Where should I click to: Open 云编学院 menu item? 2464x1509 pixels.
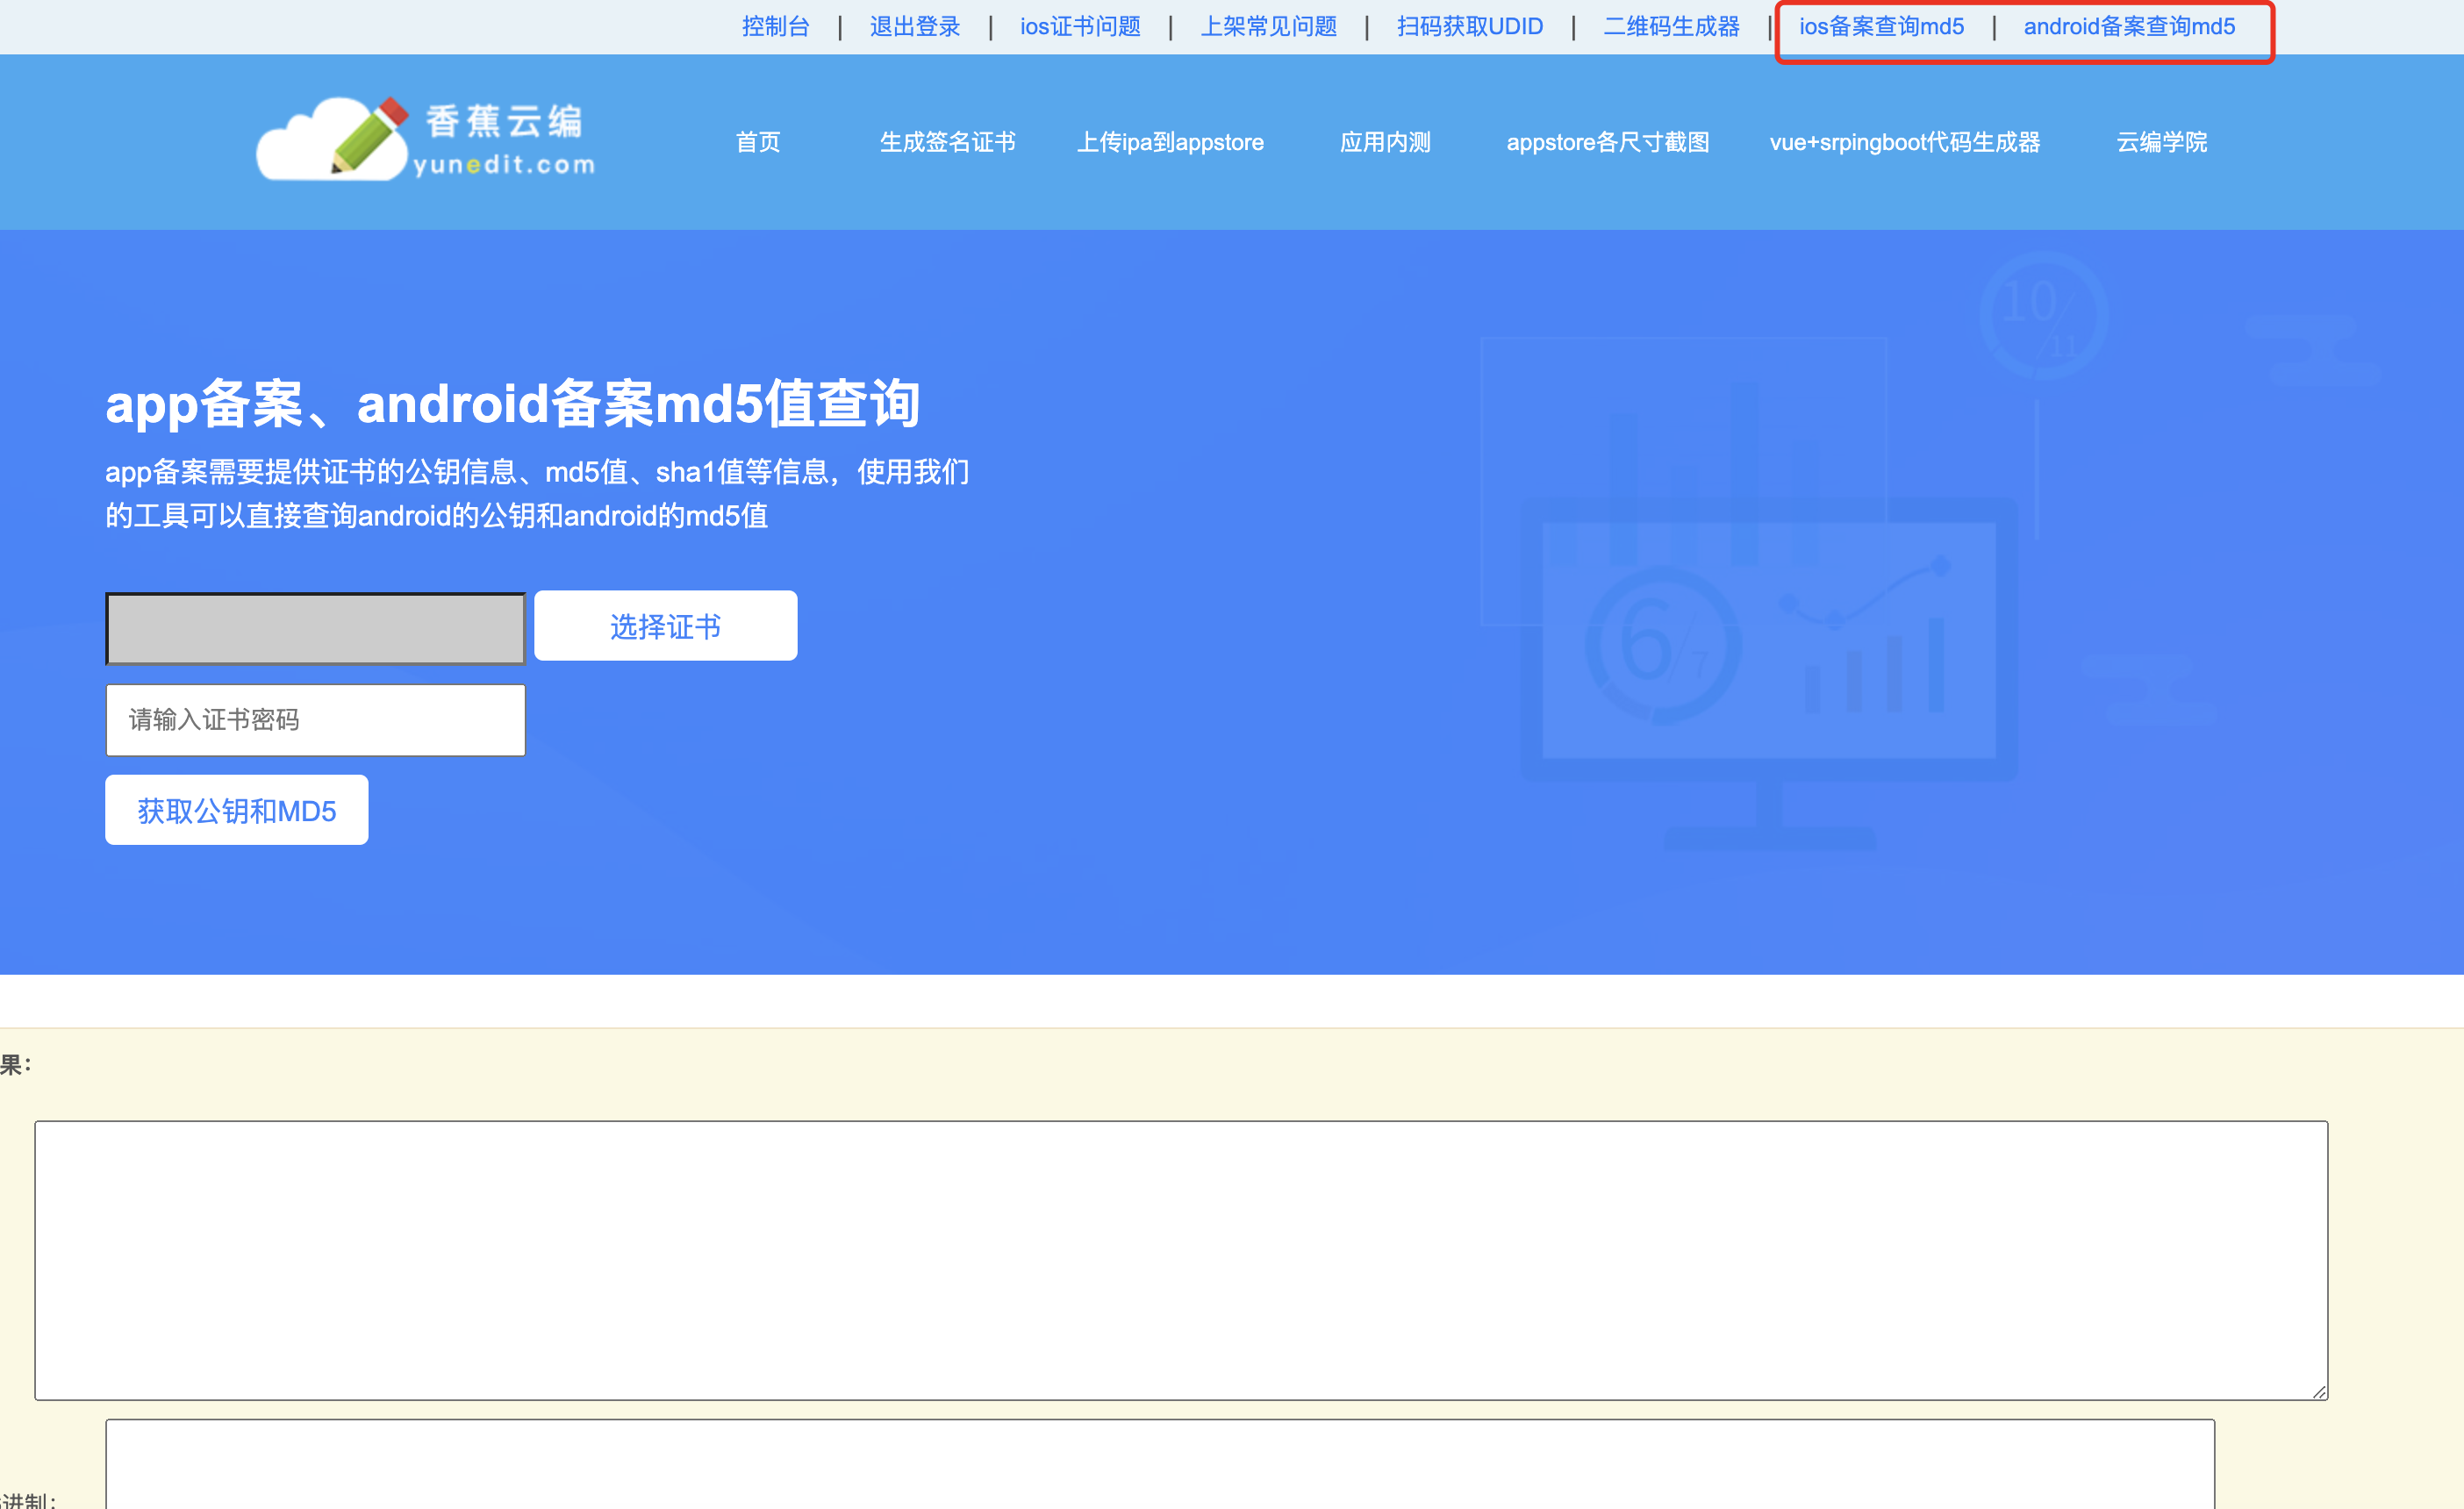point(2161,142)
